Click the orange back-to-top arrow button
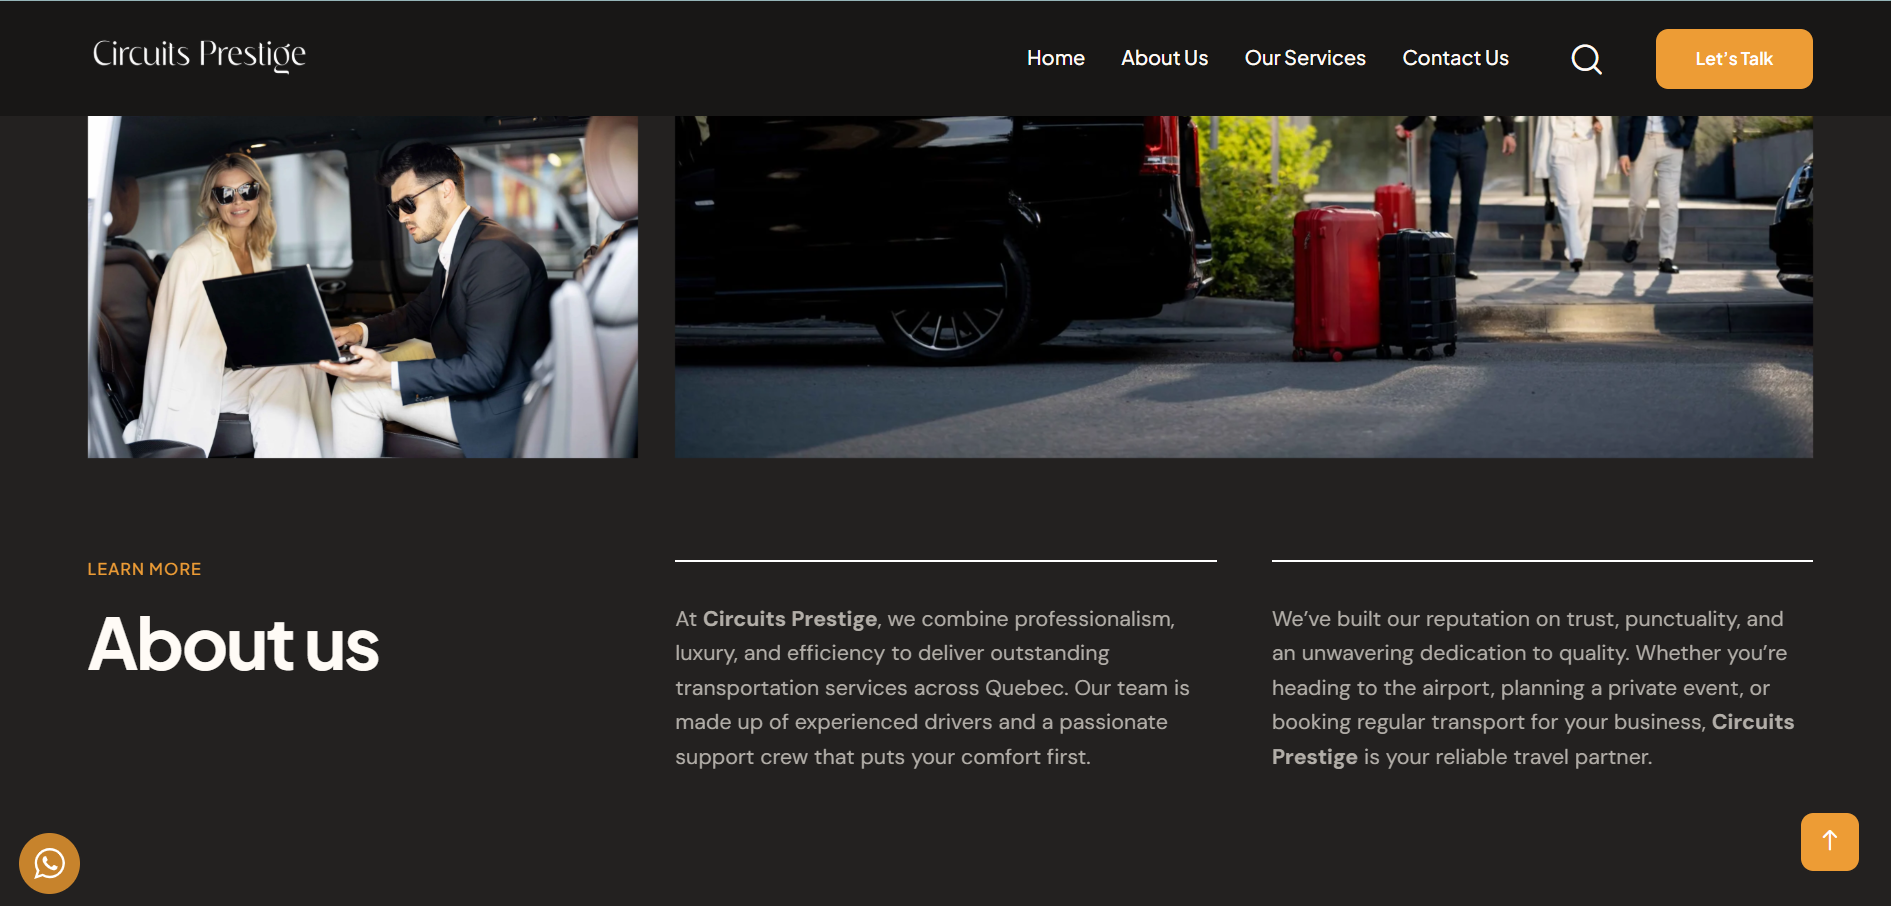Image resolution: width=1891 pixels, height=906 pixels. click(x=1829, y=841)
